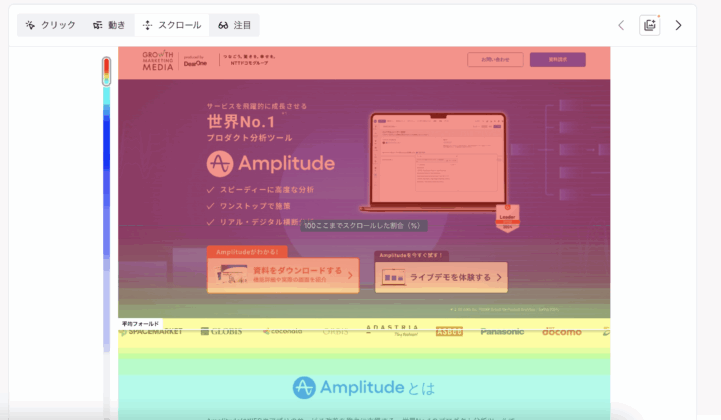Click the ORBIS client logo
The image size is (721, 420).
(x=335, y=331)
